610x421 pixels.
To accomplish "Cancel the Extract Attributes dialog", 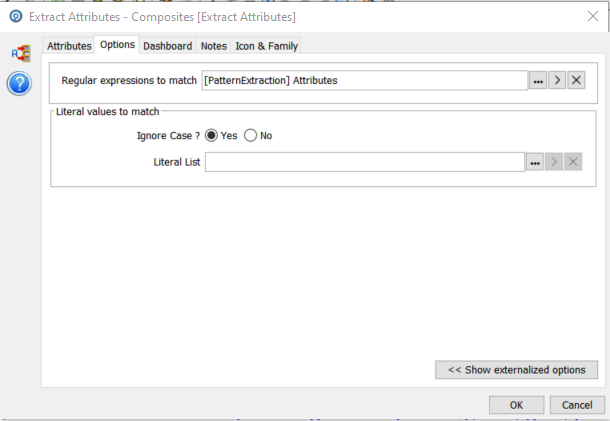I will pyautogui.click(x=577, y=405).
